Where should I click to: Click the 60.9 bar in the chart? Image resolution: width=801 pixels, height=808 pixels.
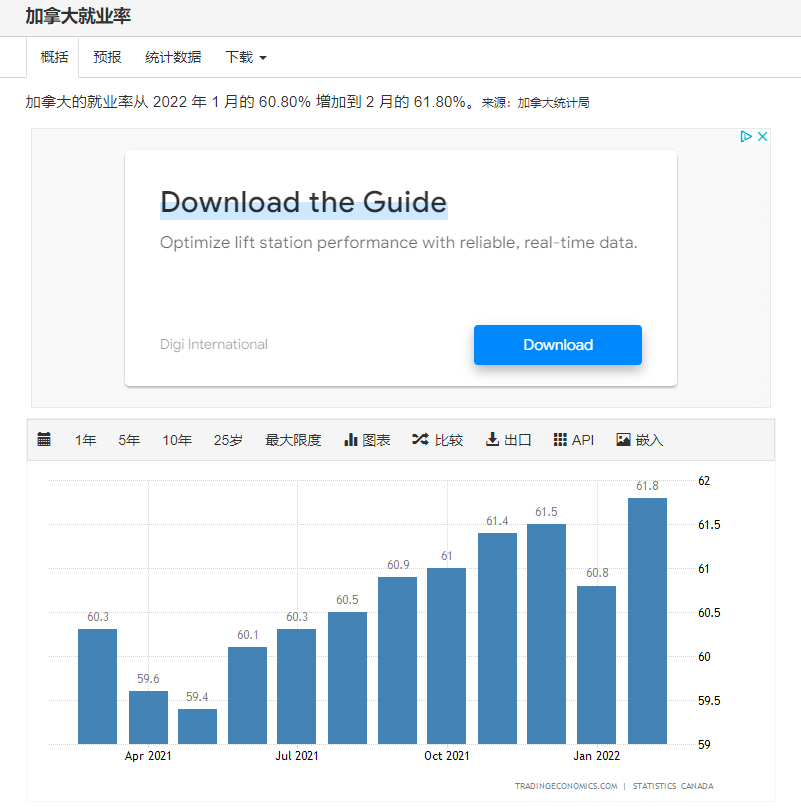pos(397,661)
